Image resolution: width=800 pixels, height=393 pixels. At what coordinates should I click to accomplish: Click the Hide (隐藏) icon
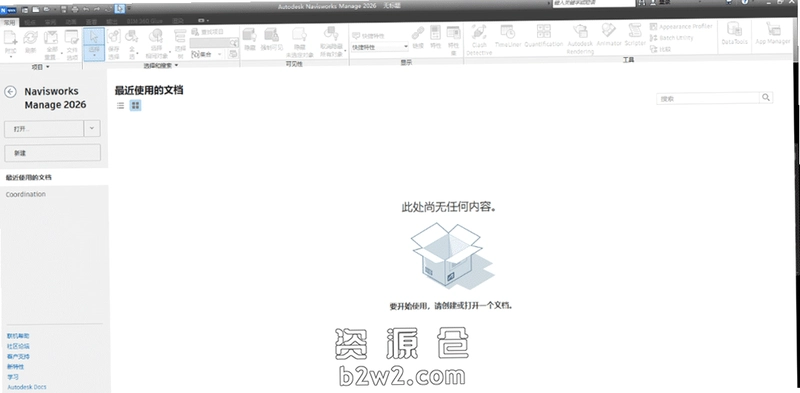(249, 35)
